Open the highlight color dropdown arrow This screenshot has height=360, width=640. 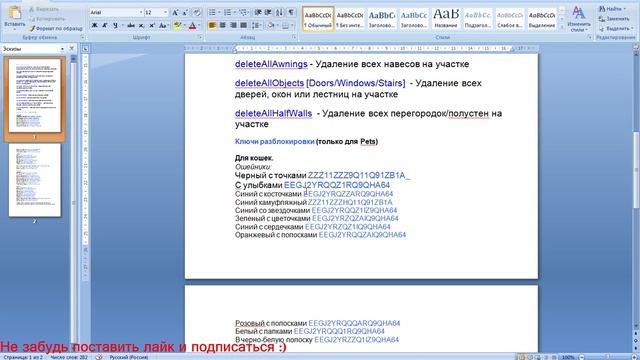coord(184,25)
